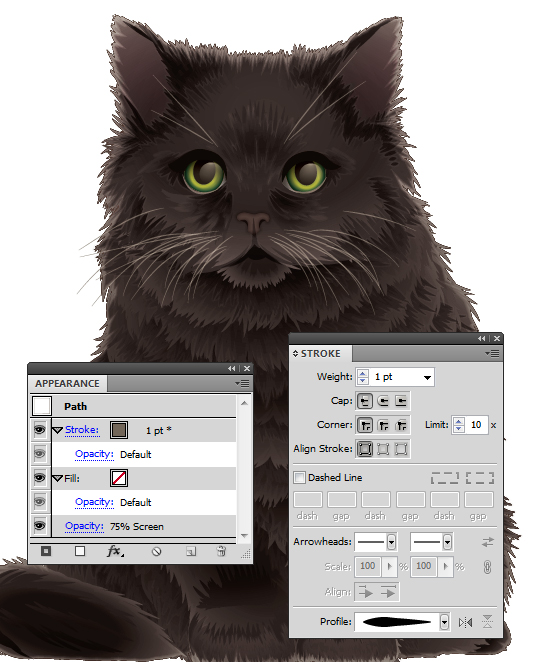Click align dashes to corners icon
The width and height of the screenshot is (534, 662).
coord(480,478)
